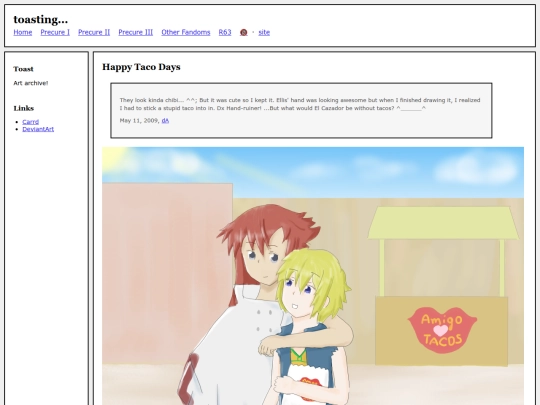Screen dimensions: 540x405
Task: Click the 'toasting...' site title
Action: (41, 20)
